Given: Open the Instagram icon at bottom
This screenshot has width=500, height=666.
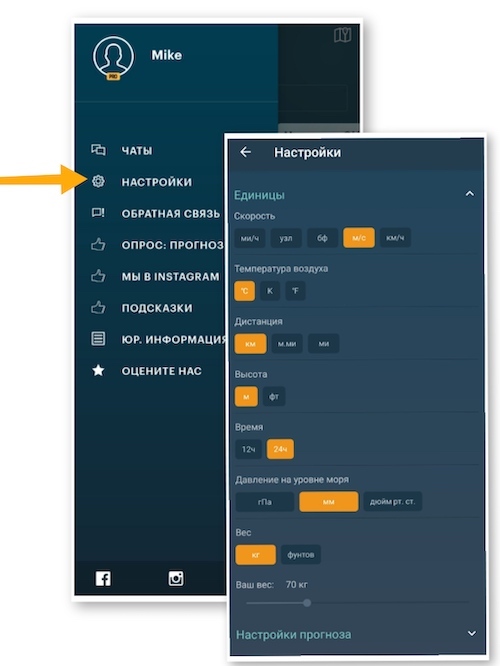Looking at the screenshot, I should click(176, 578).
